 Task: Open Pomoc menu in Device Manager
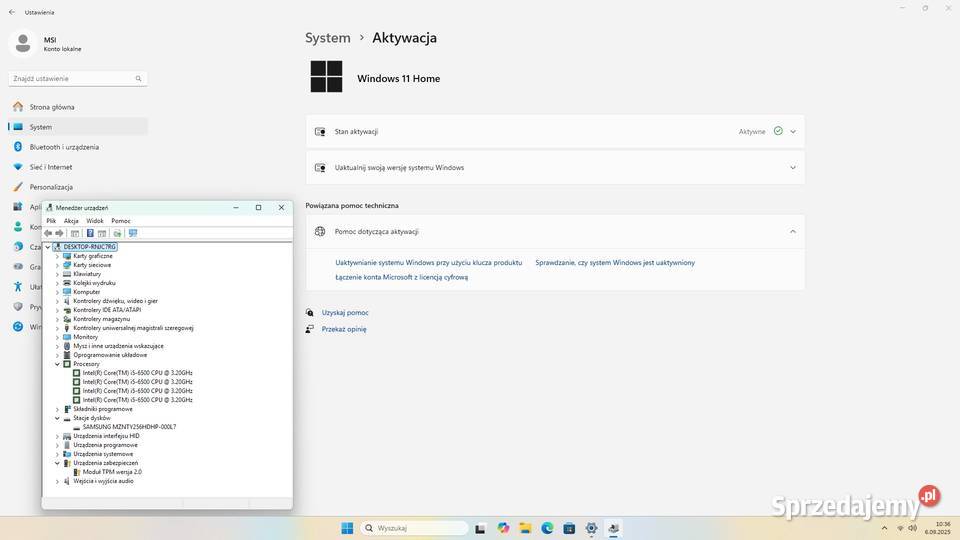click(x=121, y=220)
